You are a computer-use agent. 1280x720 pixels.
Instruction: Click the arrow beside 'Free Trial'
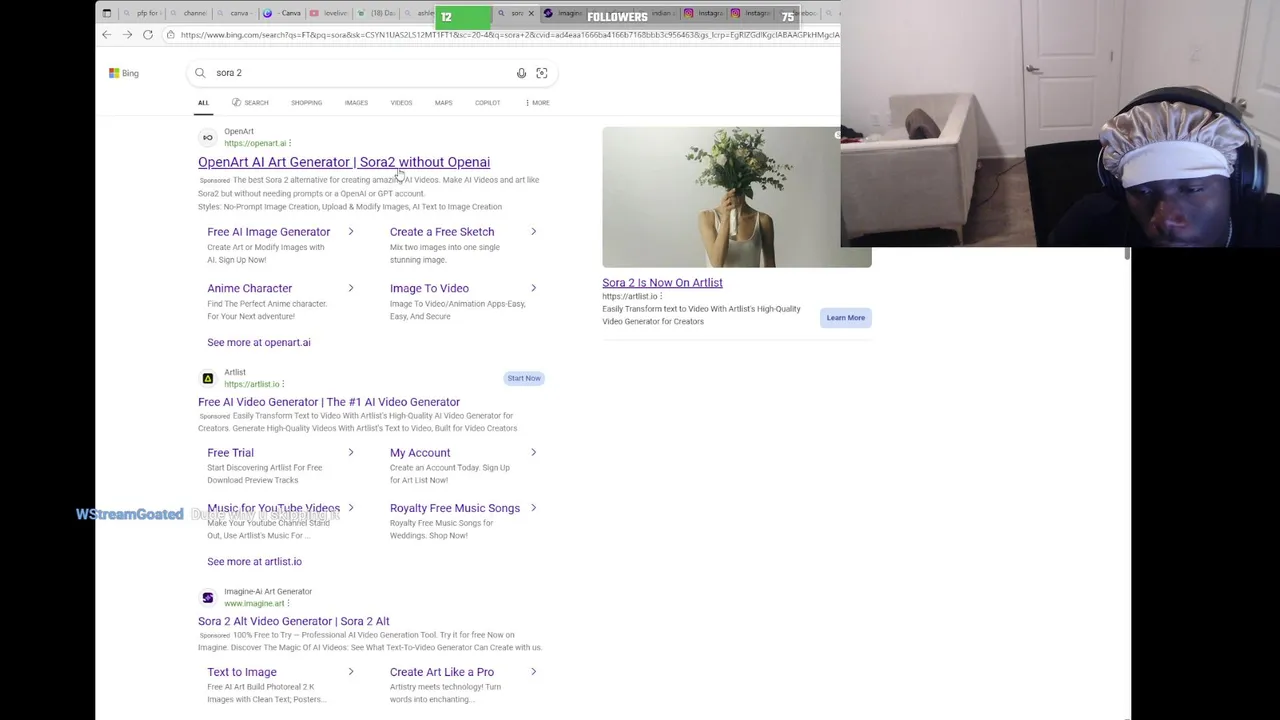pos(351,453)
